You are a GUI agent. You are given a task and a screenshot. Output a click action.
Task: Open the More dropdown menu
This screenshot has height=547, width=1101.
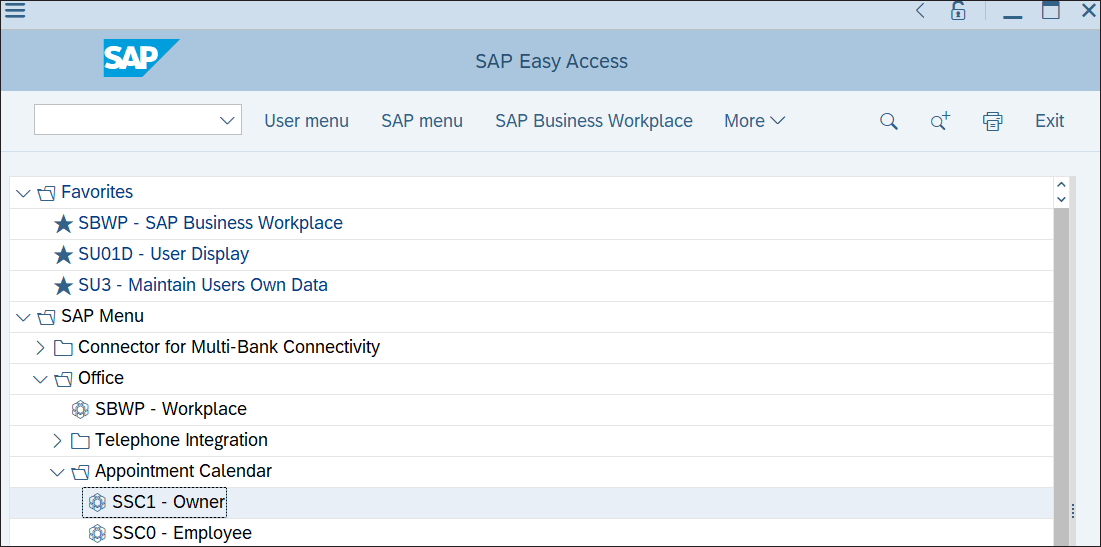(754, 121)
